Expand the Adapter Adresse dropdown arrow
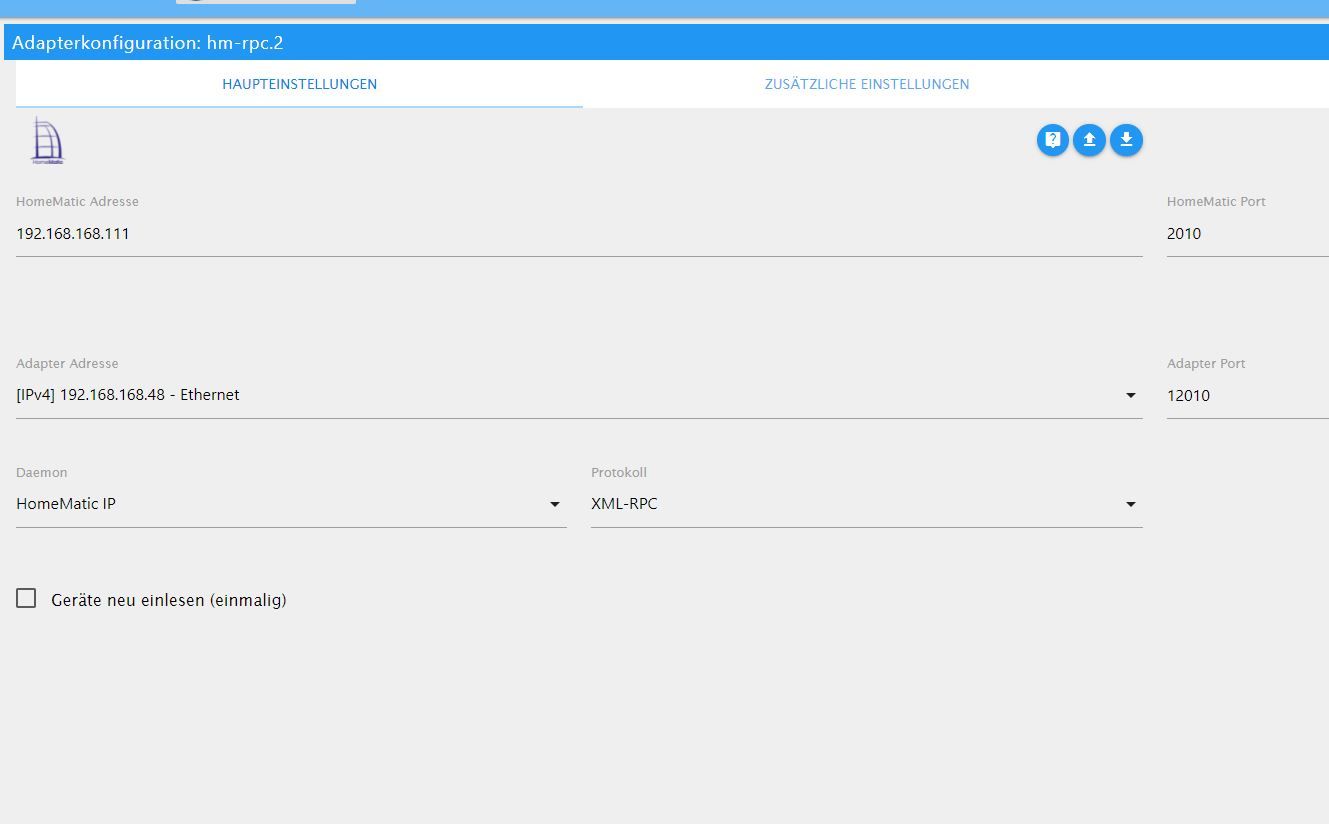 1131,395
